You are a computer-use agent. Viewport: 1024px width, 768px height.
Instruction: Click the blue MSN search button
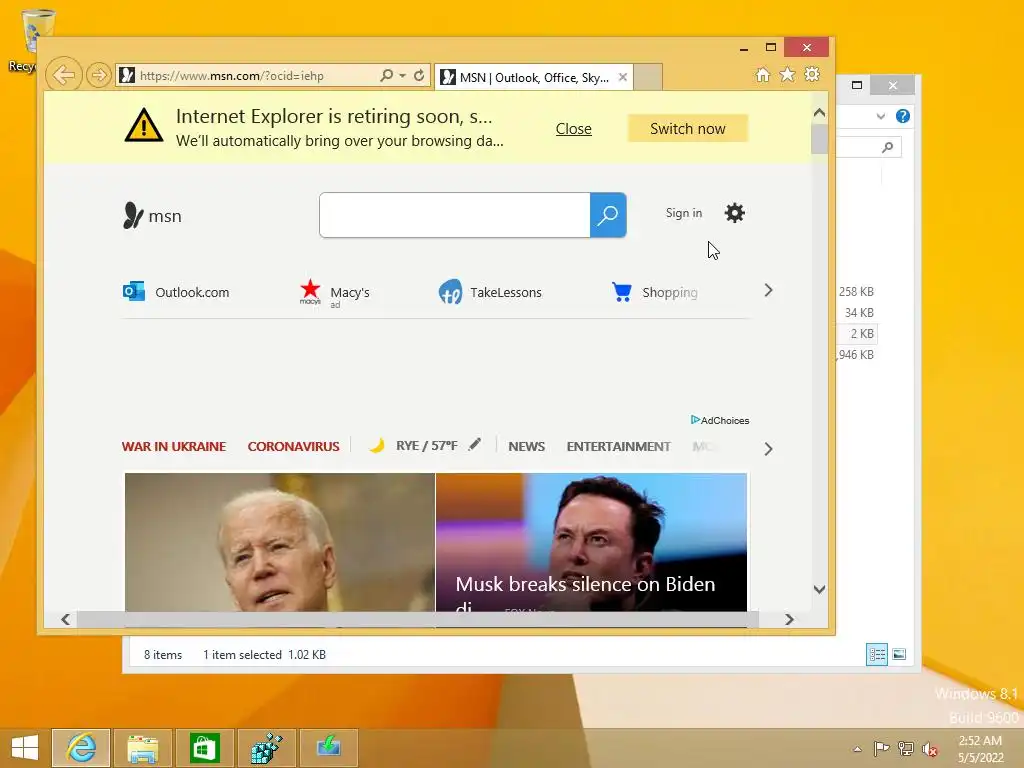click(x=608, y=215)
